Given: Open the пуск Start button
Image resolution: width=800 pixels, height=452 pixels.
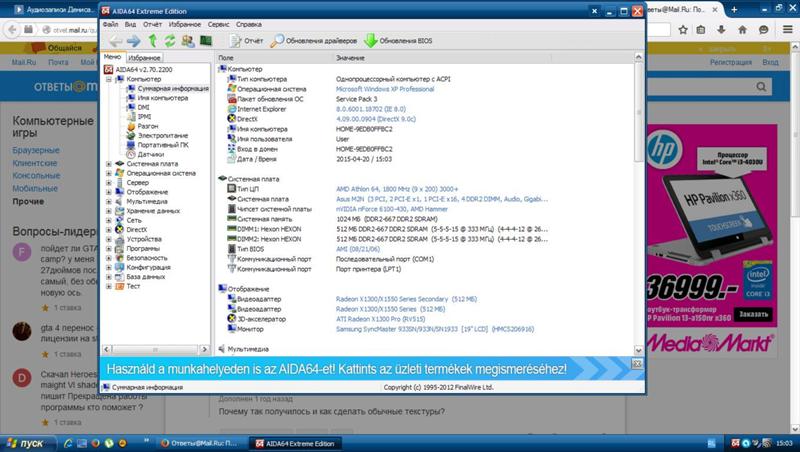Looking at the screenshot, I should 26,443.
